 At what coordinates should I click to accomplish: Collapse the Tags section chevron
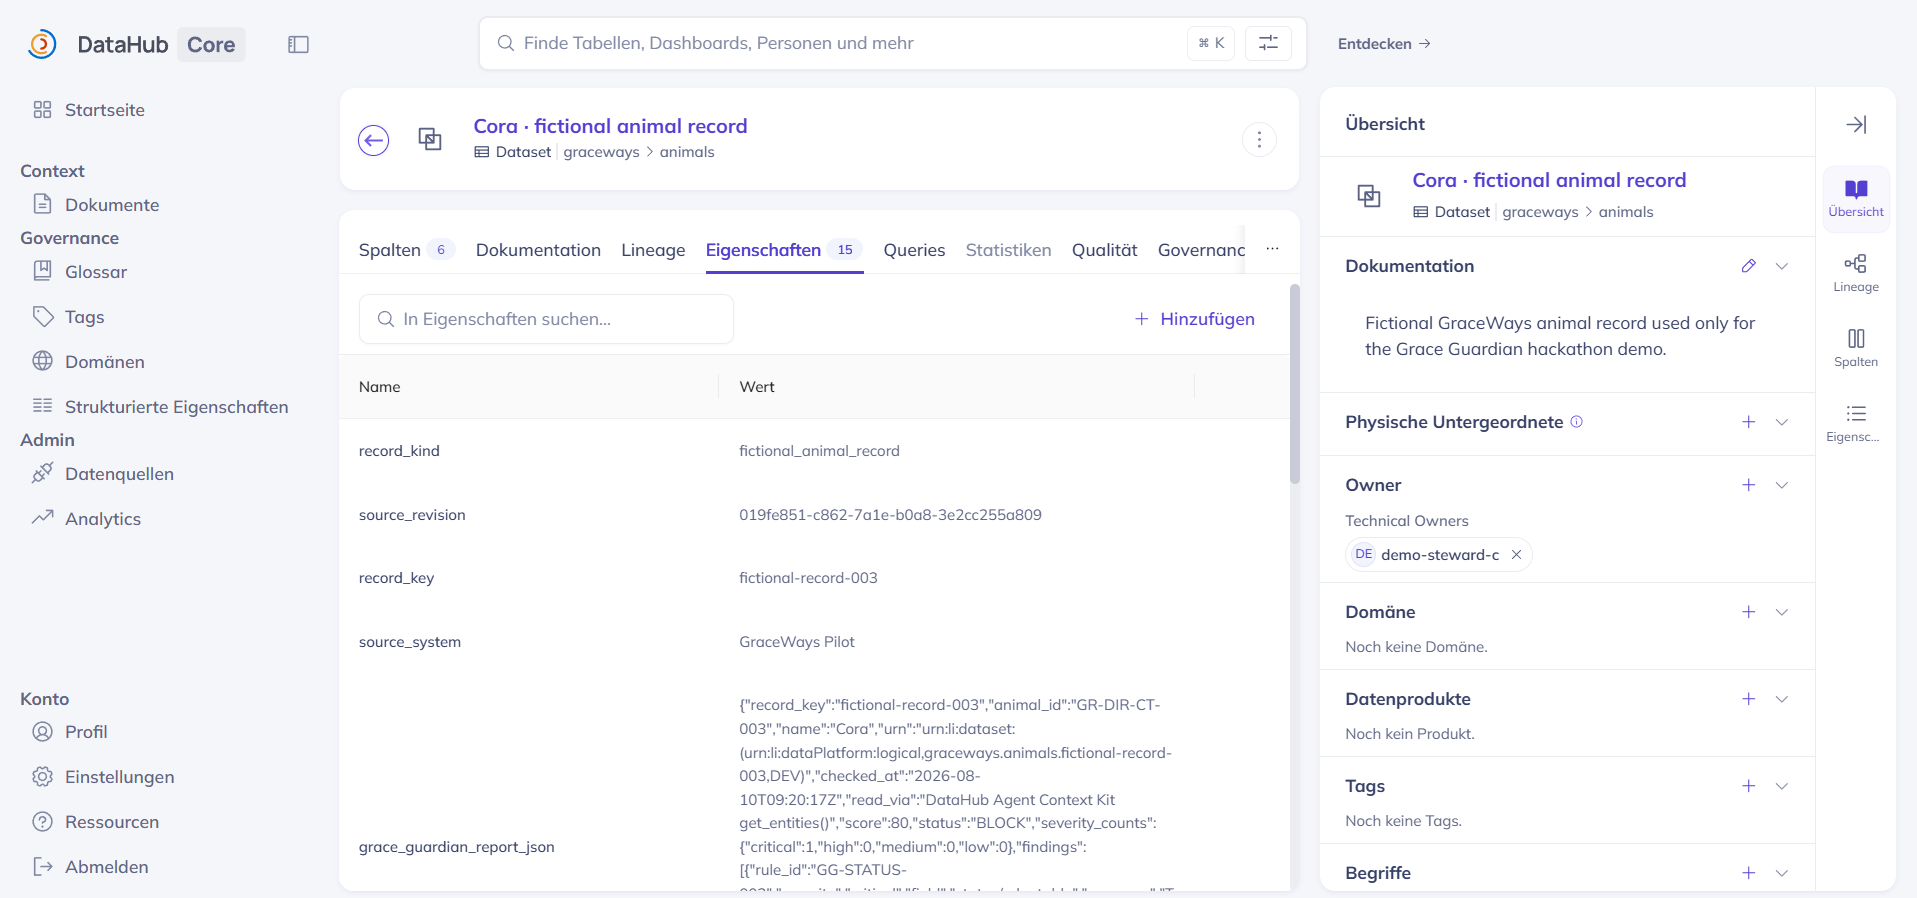click(1781, 786)
